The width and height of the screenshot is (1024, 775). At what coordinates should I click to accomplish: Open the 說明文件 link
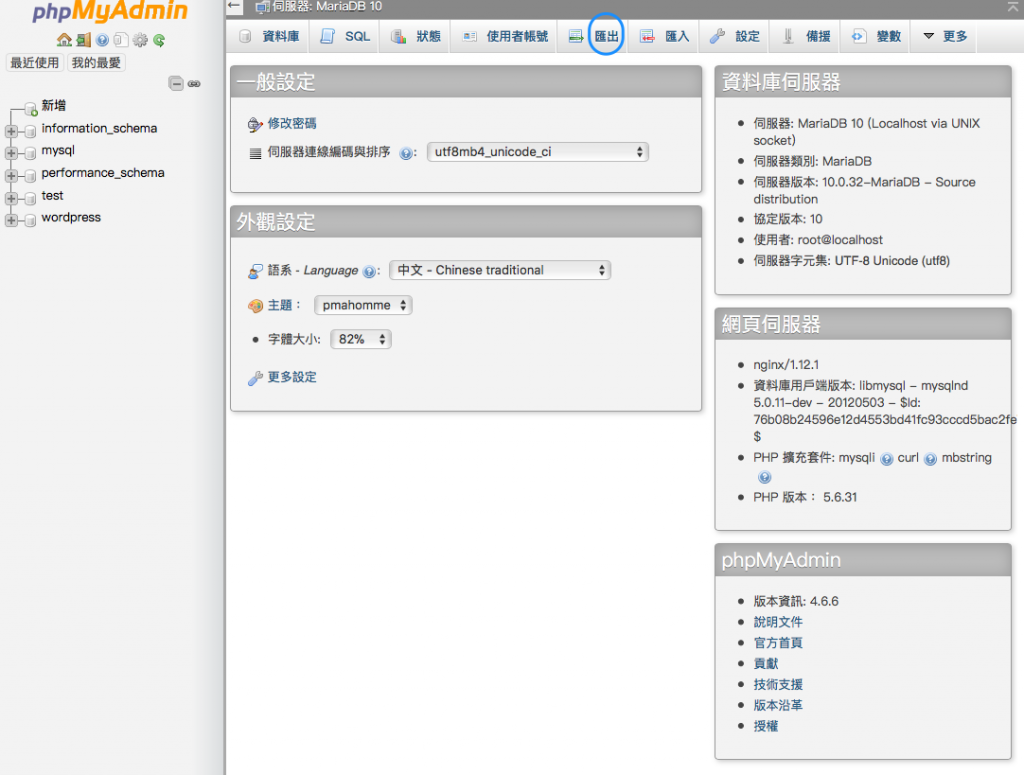(778, 622)
